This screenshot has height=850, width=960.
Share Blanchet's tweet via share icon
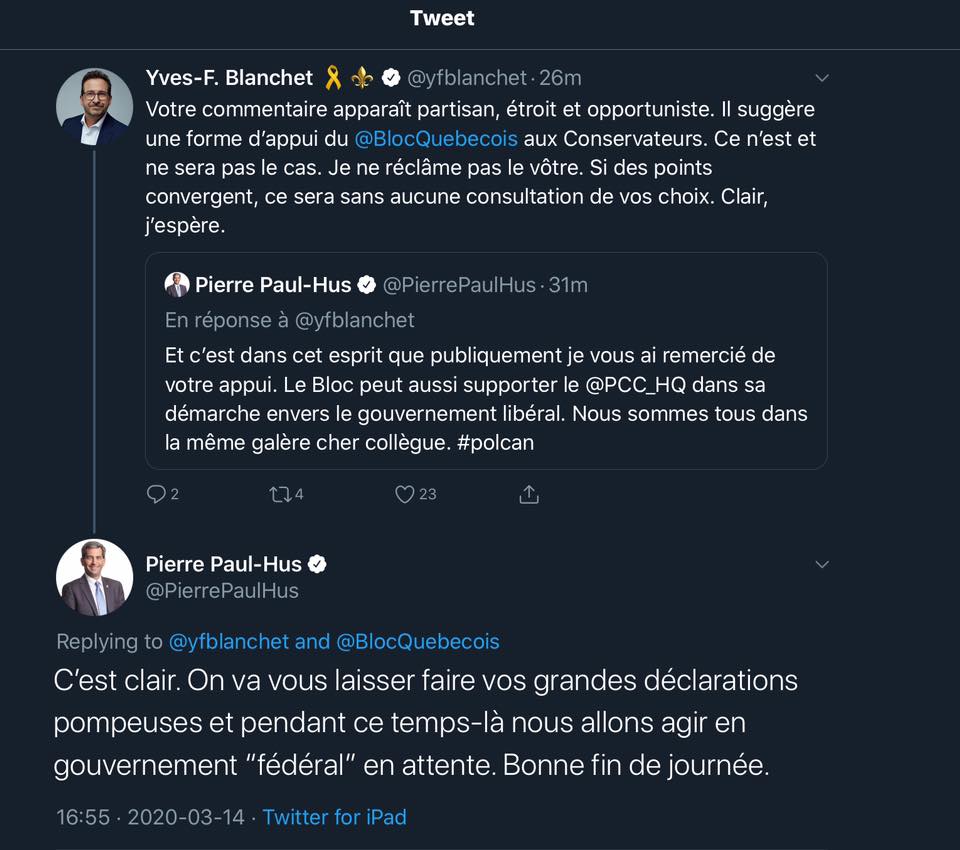click(529, 494)
